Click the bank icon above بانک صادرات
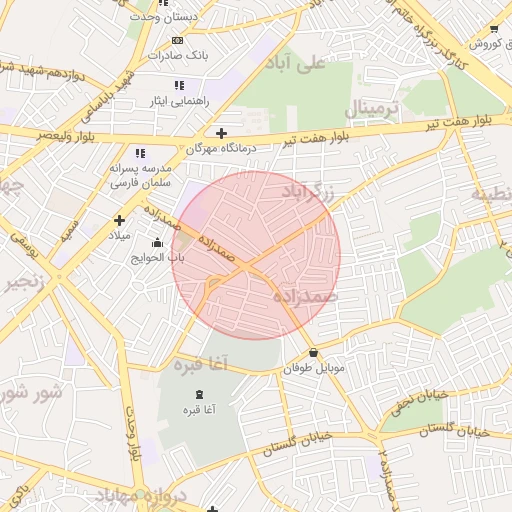The image size is (512, 512). 177,41
